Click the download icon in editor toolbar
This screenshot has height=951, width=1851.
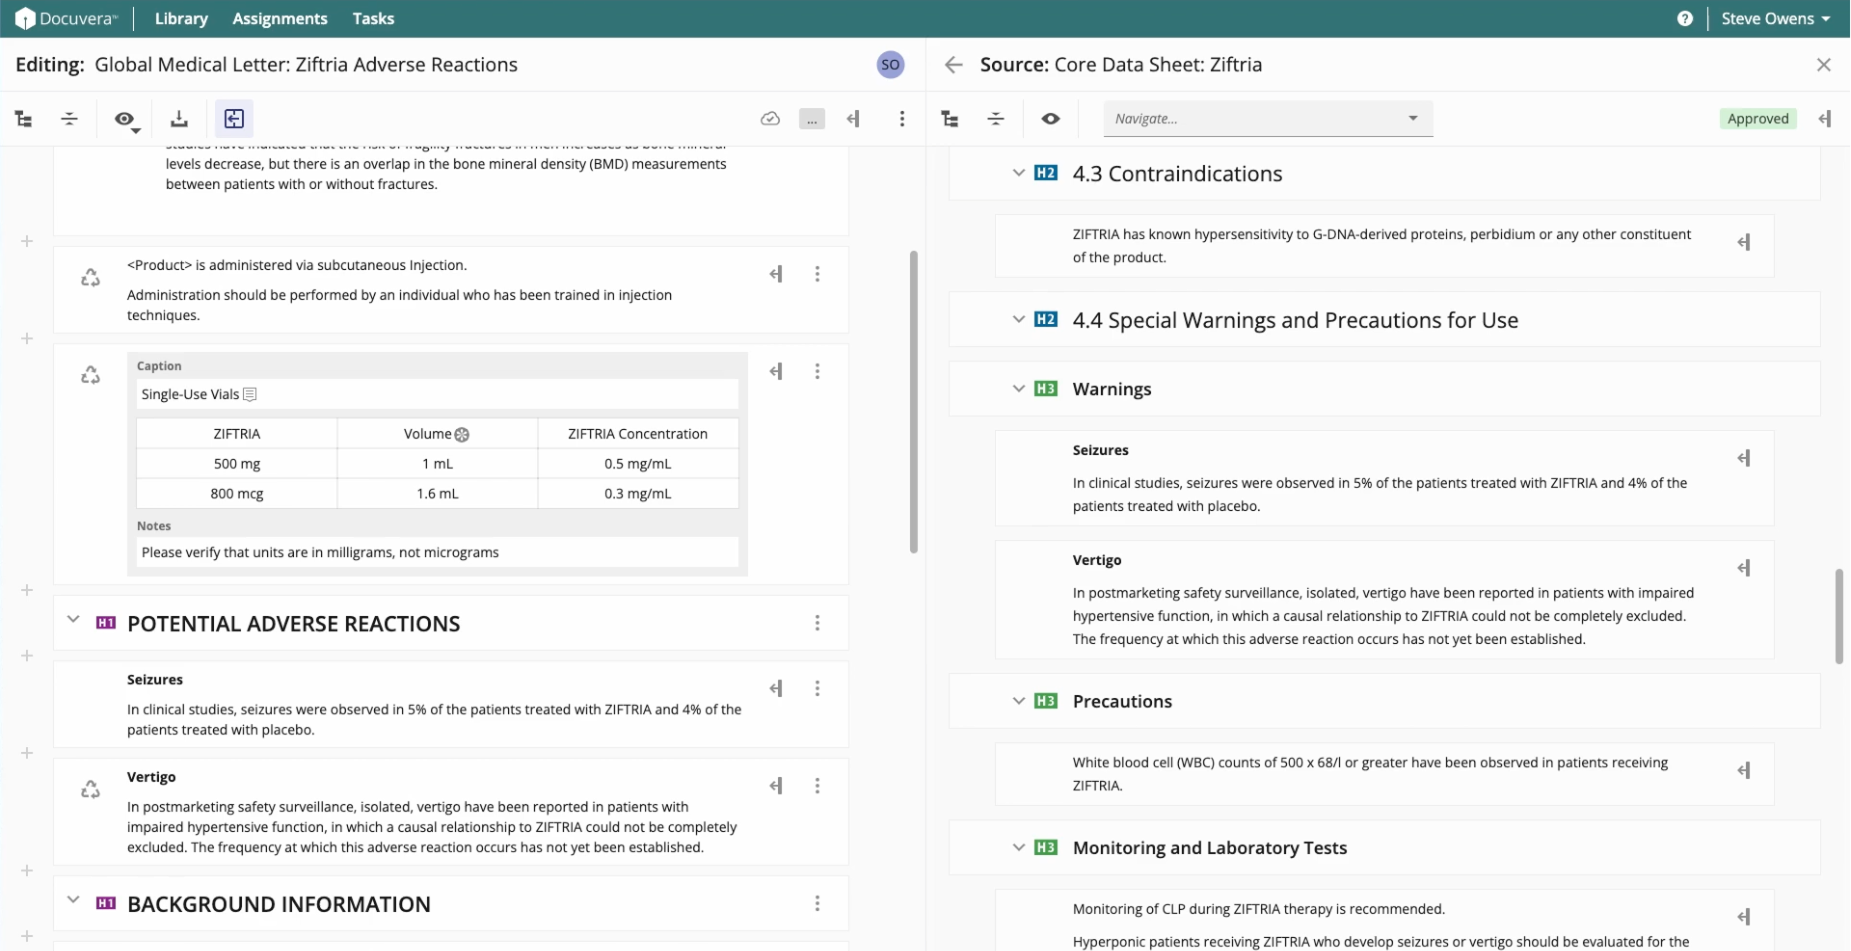[179, 119]
